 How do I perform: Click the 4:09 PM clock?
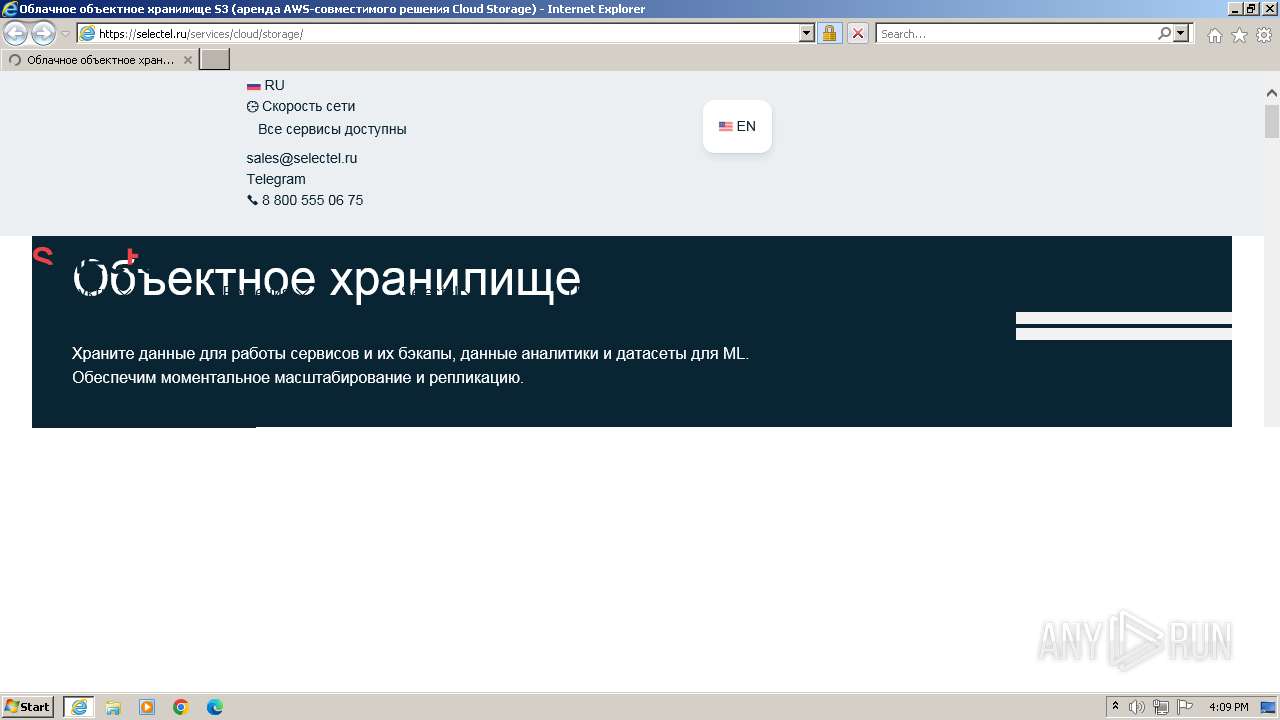click(x=1228, y=707)
